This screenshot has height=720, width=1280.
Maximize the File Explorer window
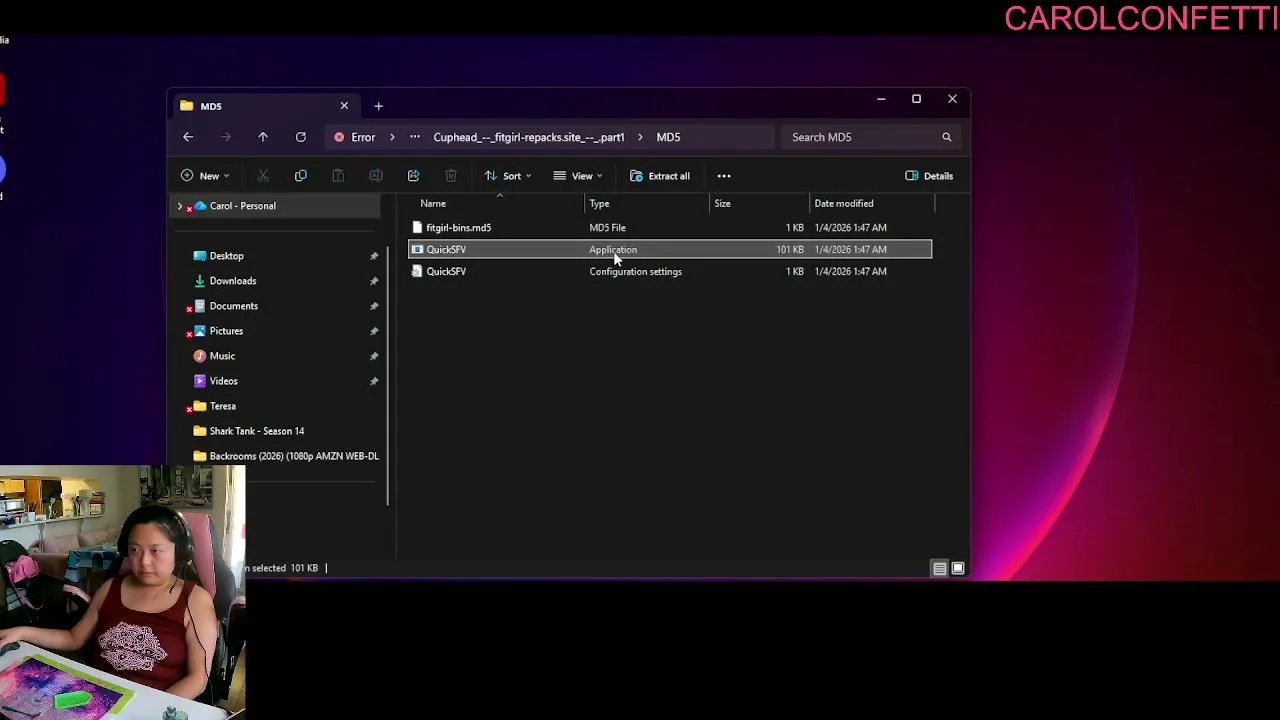click(916, 99)
